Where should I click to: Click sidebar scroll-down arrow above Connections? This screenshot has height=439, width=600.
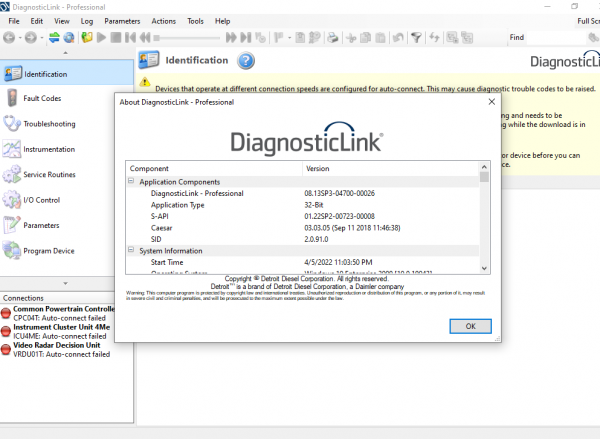(65, 284)
